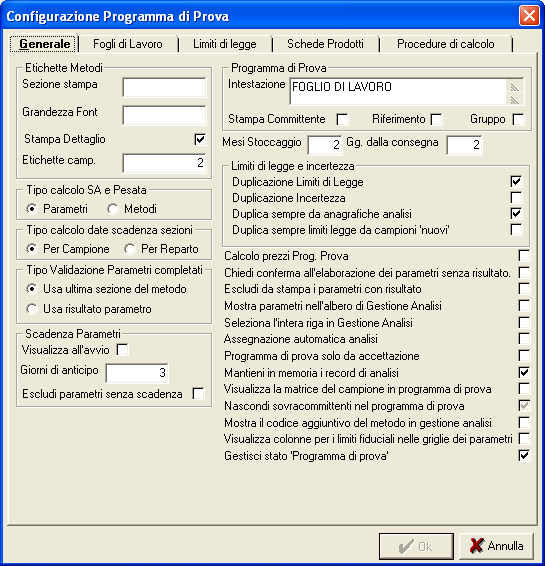
Task: Select the Schede Prodotti tab
Action: [x=325, y=44]
